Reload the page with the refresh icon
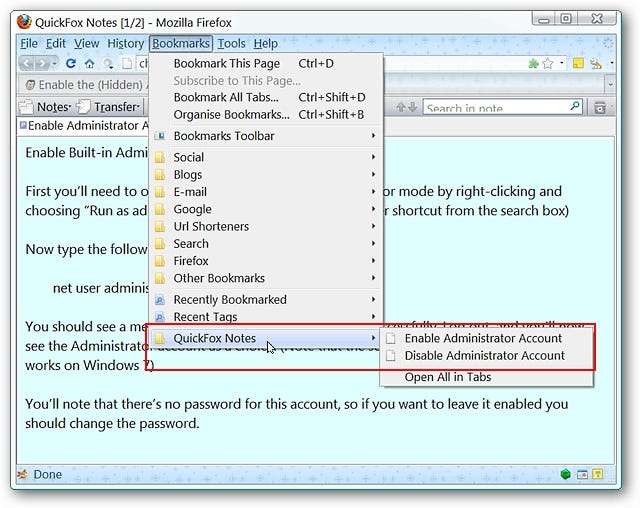The image size is (640, 508). (71, 63)
